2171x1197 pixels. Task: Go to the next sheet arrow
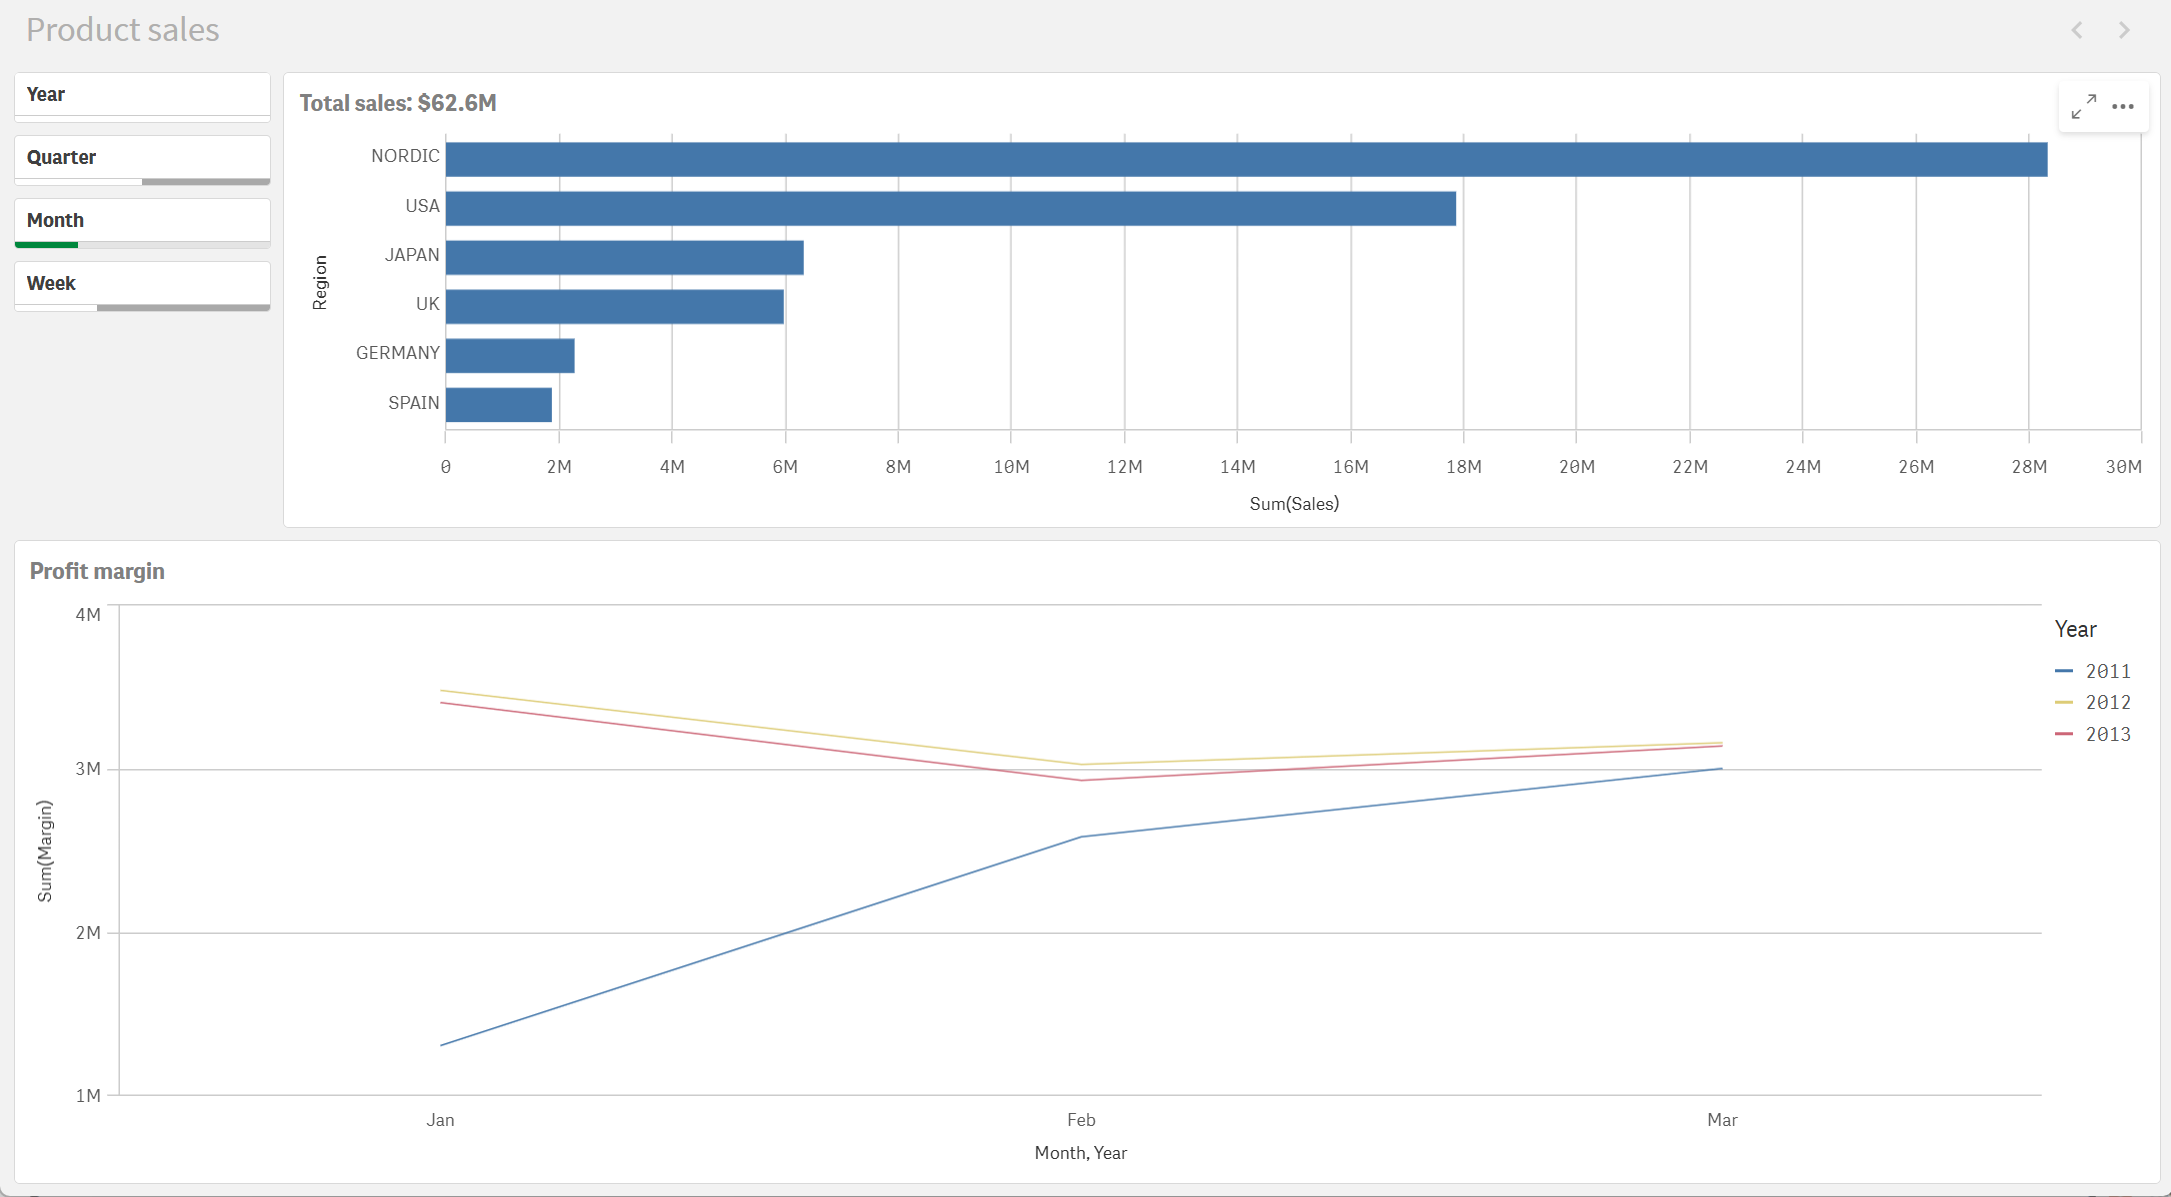click(x=2124, y=30)
